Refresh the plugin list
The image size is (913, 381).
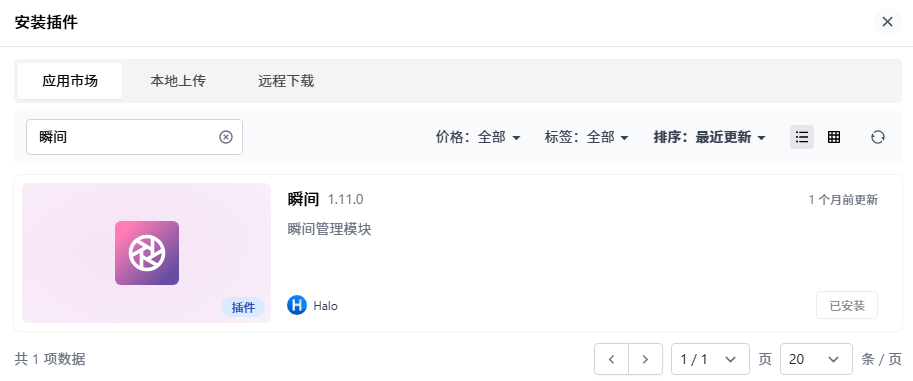click(x=877, y=137)
